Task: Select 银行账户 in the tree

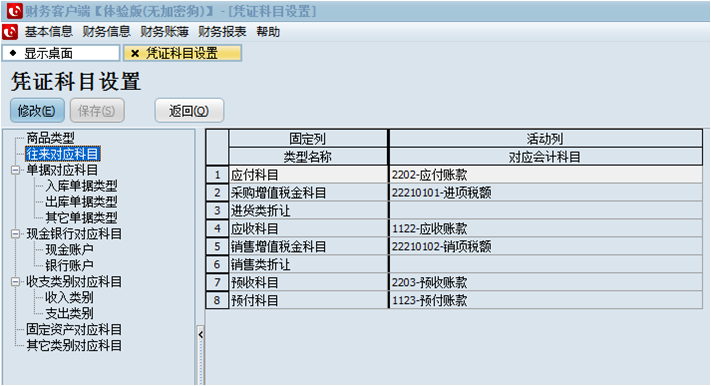Action: [69, 265]
